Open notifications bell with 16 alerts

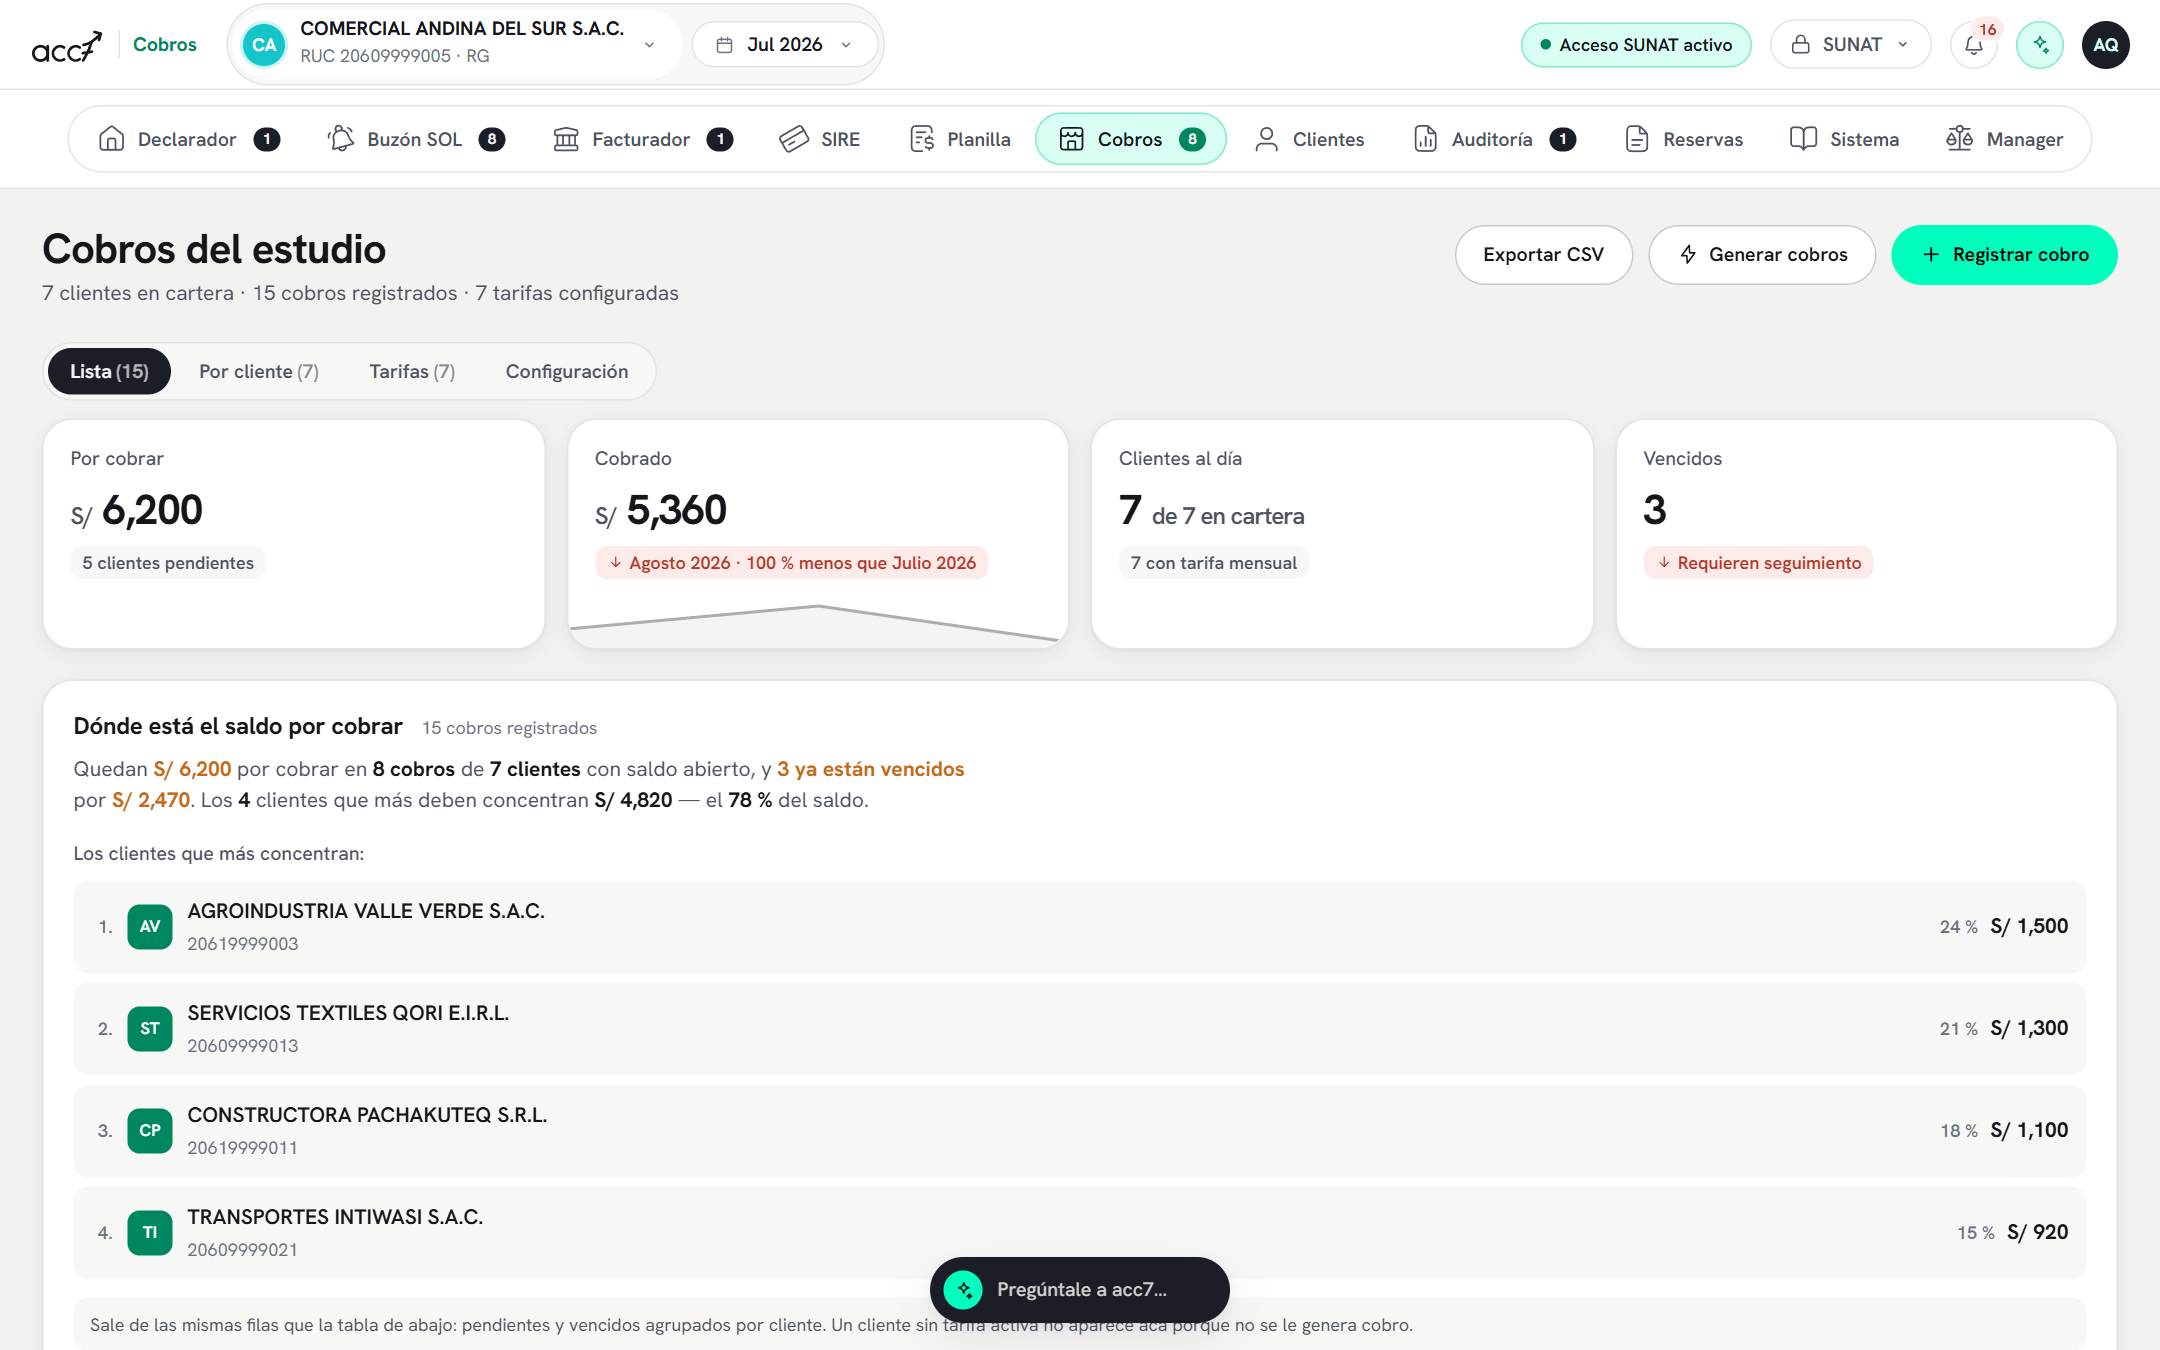[x=1974, y=45]
